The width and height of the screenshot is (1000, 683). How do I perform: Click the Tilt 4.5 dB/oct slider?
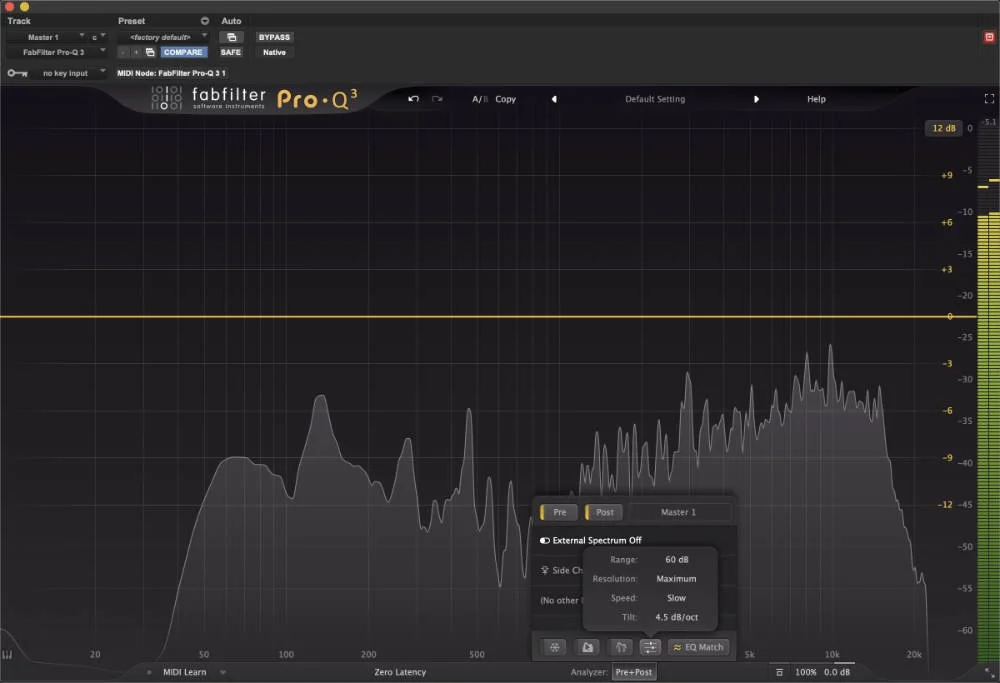[676, 617]
